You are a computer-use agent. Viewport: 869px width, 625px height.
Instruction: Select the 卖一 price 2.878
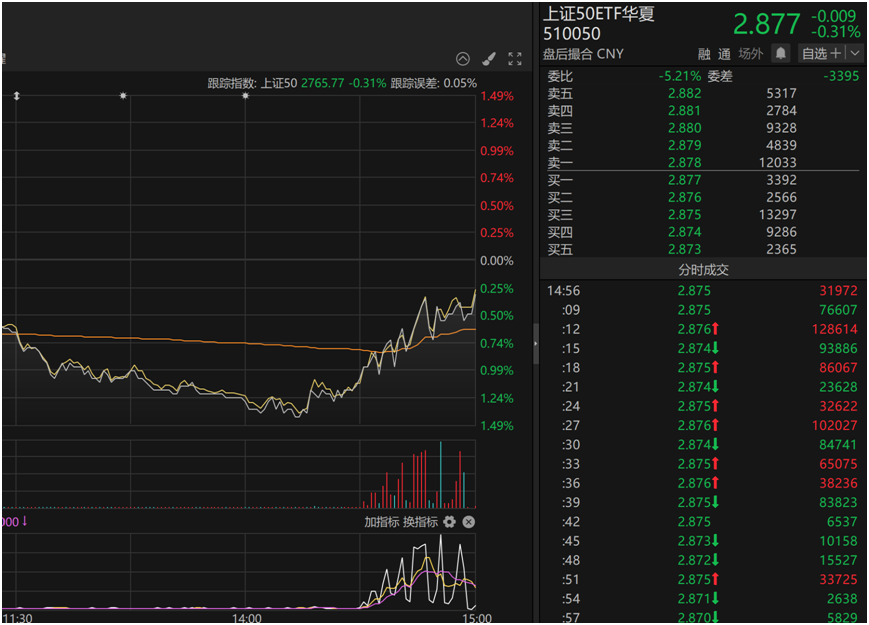684,162
